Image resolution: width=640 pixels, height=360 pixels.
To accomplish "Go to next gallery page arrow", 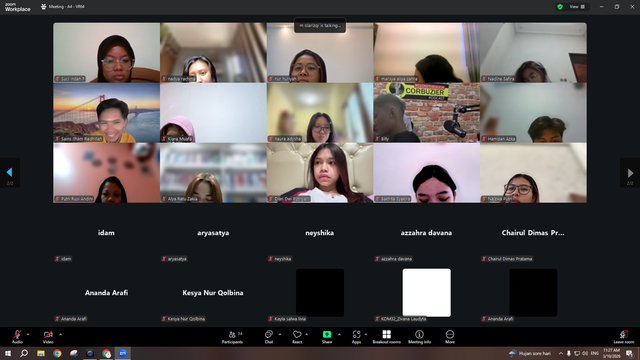I will tap(630, 172).
